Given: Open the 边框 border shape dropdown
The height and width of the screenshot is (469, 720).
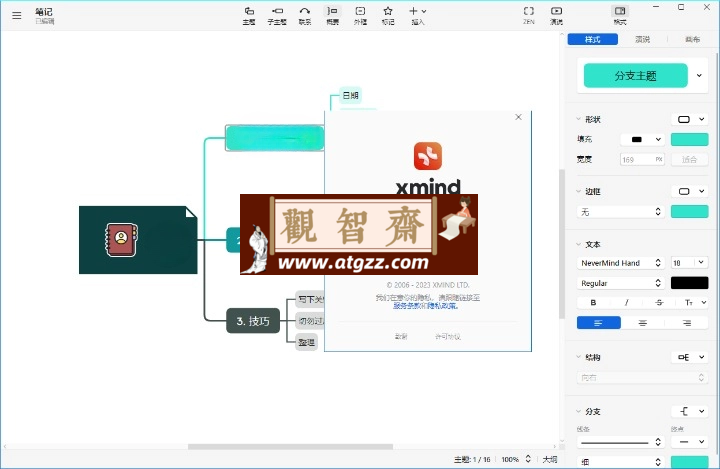Looking at the screenshot, I should (x=689, y=191).
